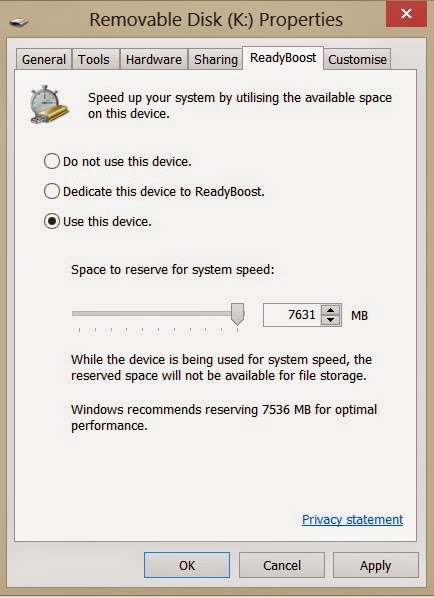Click the removable disk icon in title bar
Viewport: 434px width, 598px height.
[19, 21]
